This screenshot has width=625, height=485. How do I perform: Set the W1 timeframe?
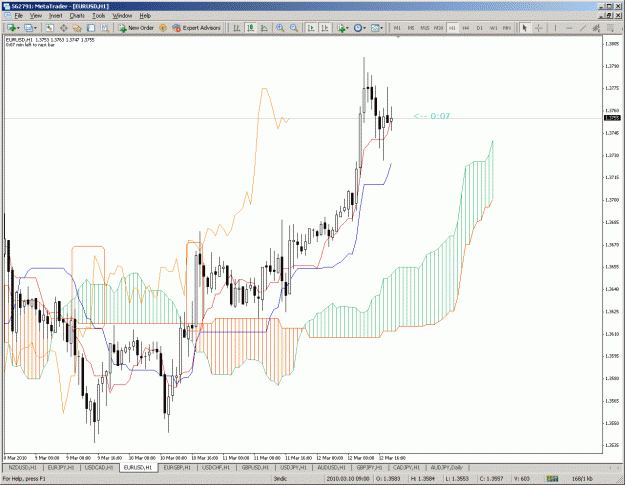493,28
